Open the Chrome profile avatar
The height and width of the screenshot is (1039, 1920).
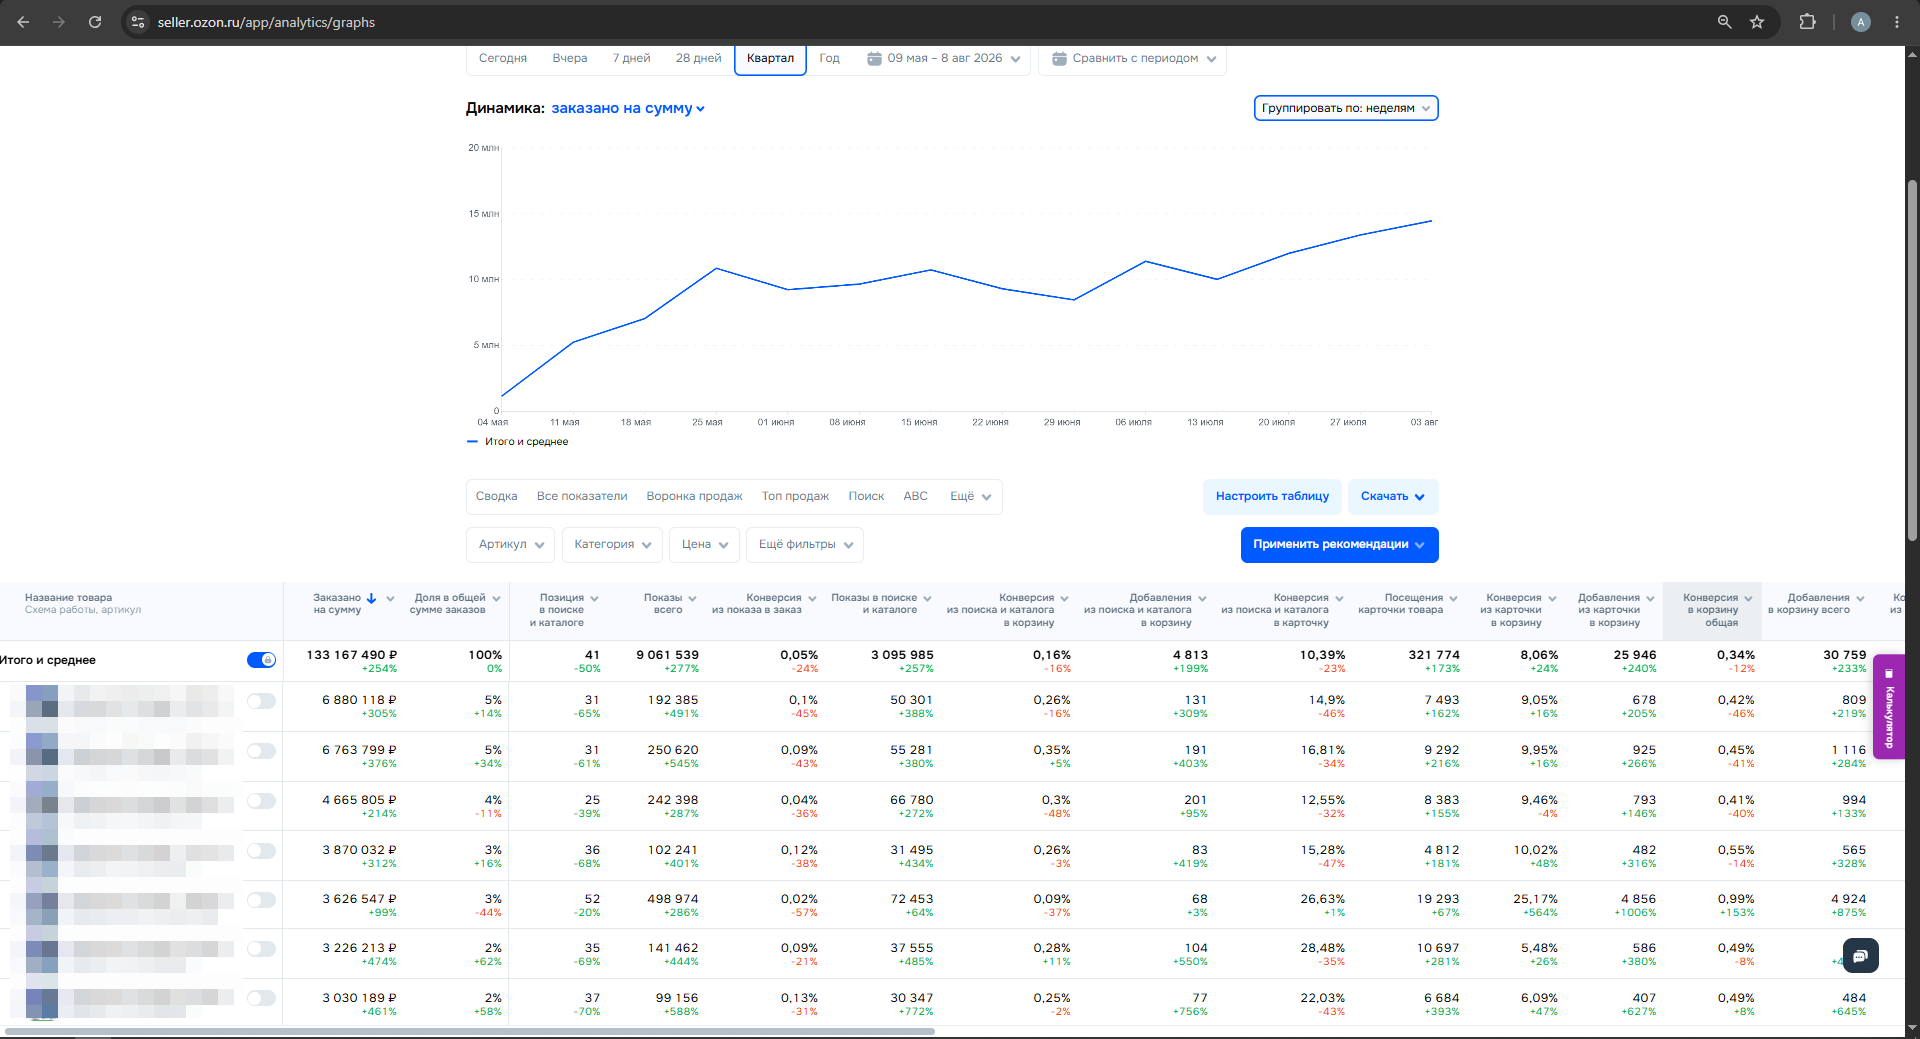click(x=1861, y=22)
